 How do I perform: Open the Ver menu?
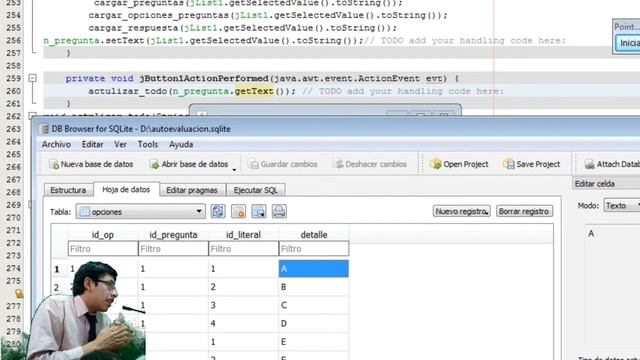(120, 144)
